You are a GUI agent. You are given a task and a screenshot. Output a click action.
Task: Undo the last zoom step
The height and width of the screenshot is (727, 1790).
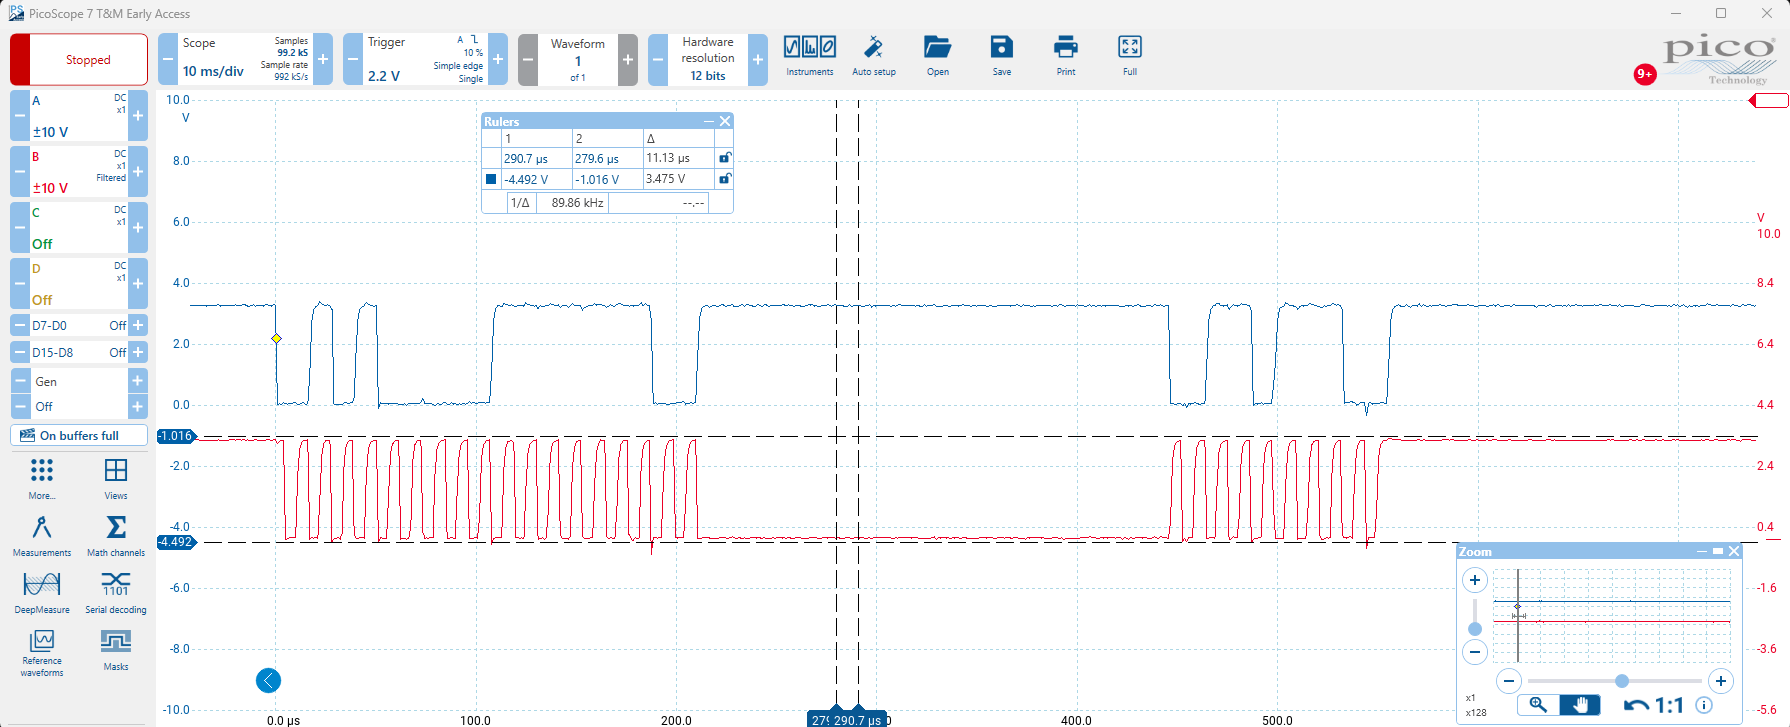tap(1636, 706)
